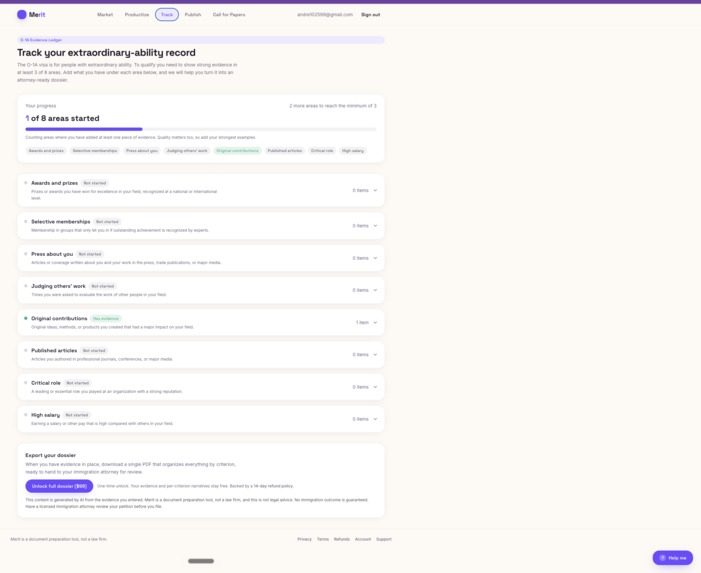
Task: Expand the Published articles chevron
Action: click(x=375, y=354)
